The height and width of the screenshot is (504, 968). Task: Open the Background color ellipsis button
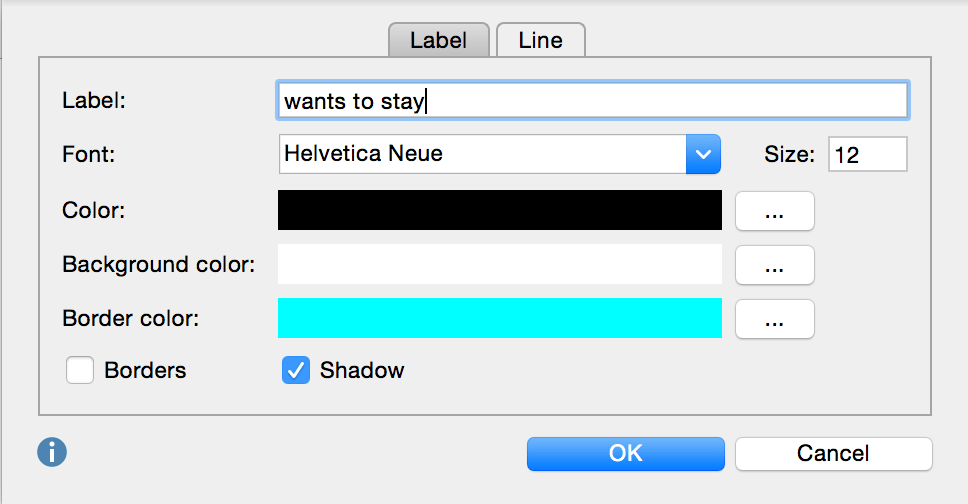[774, 265]
